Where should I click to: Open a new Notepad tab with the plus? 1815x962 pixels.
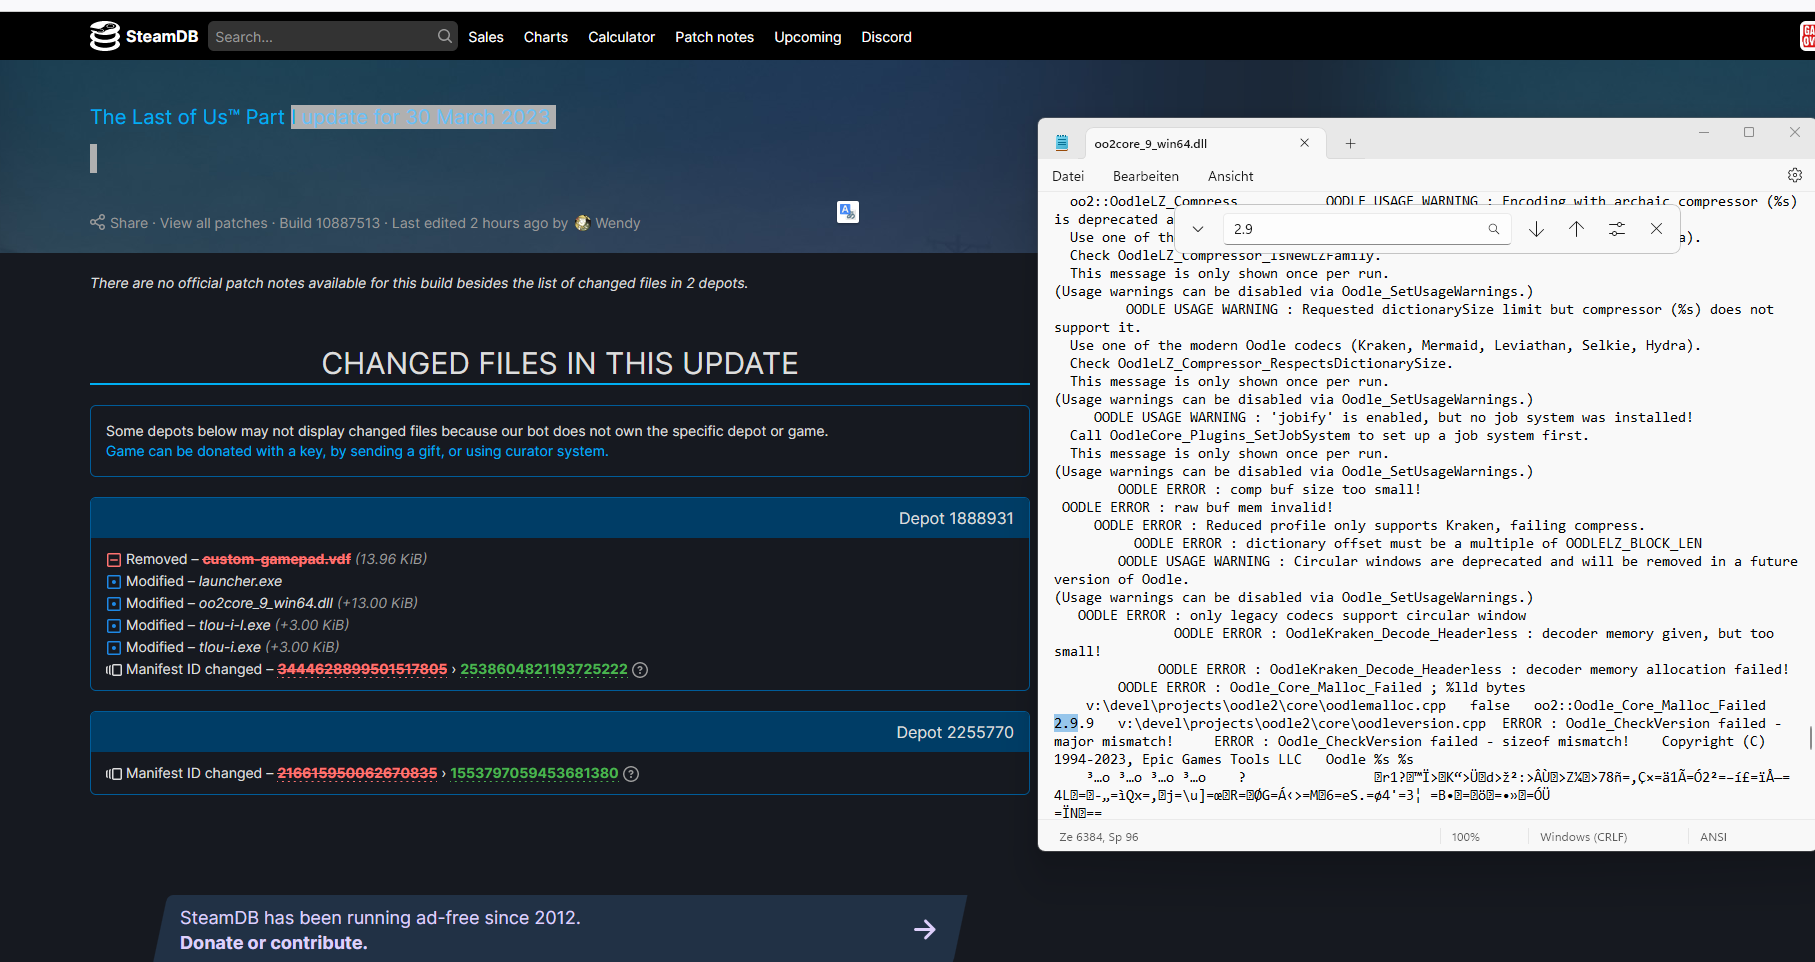click(x=1350, y=143)
